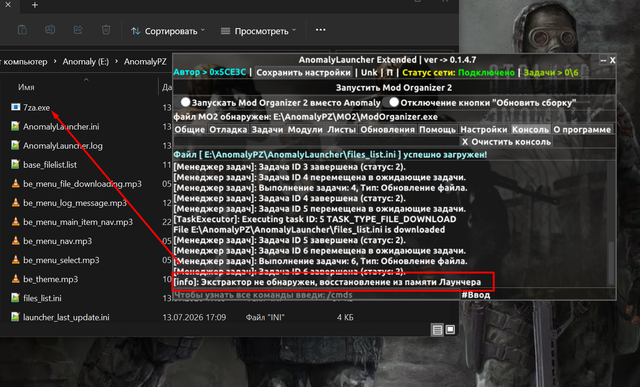
Task: Click Запустить Mod Organizer 2 button
Action: pyautogui.click(x=394, y=88)
